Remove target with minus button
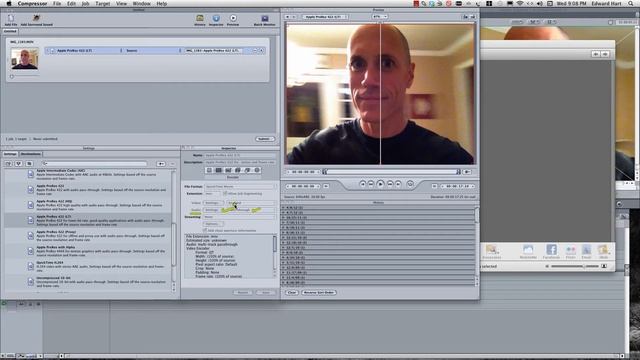Image resolution: width=640 pixels, height=360 pixels. tap(255, 51)
